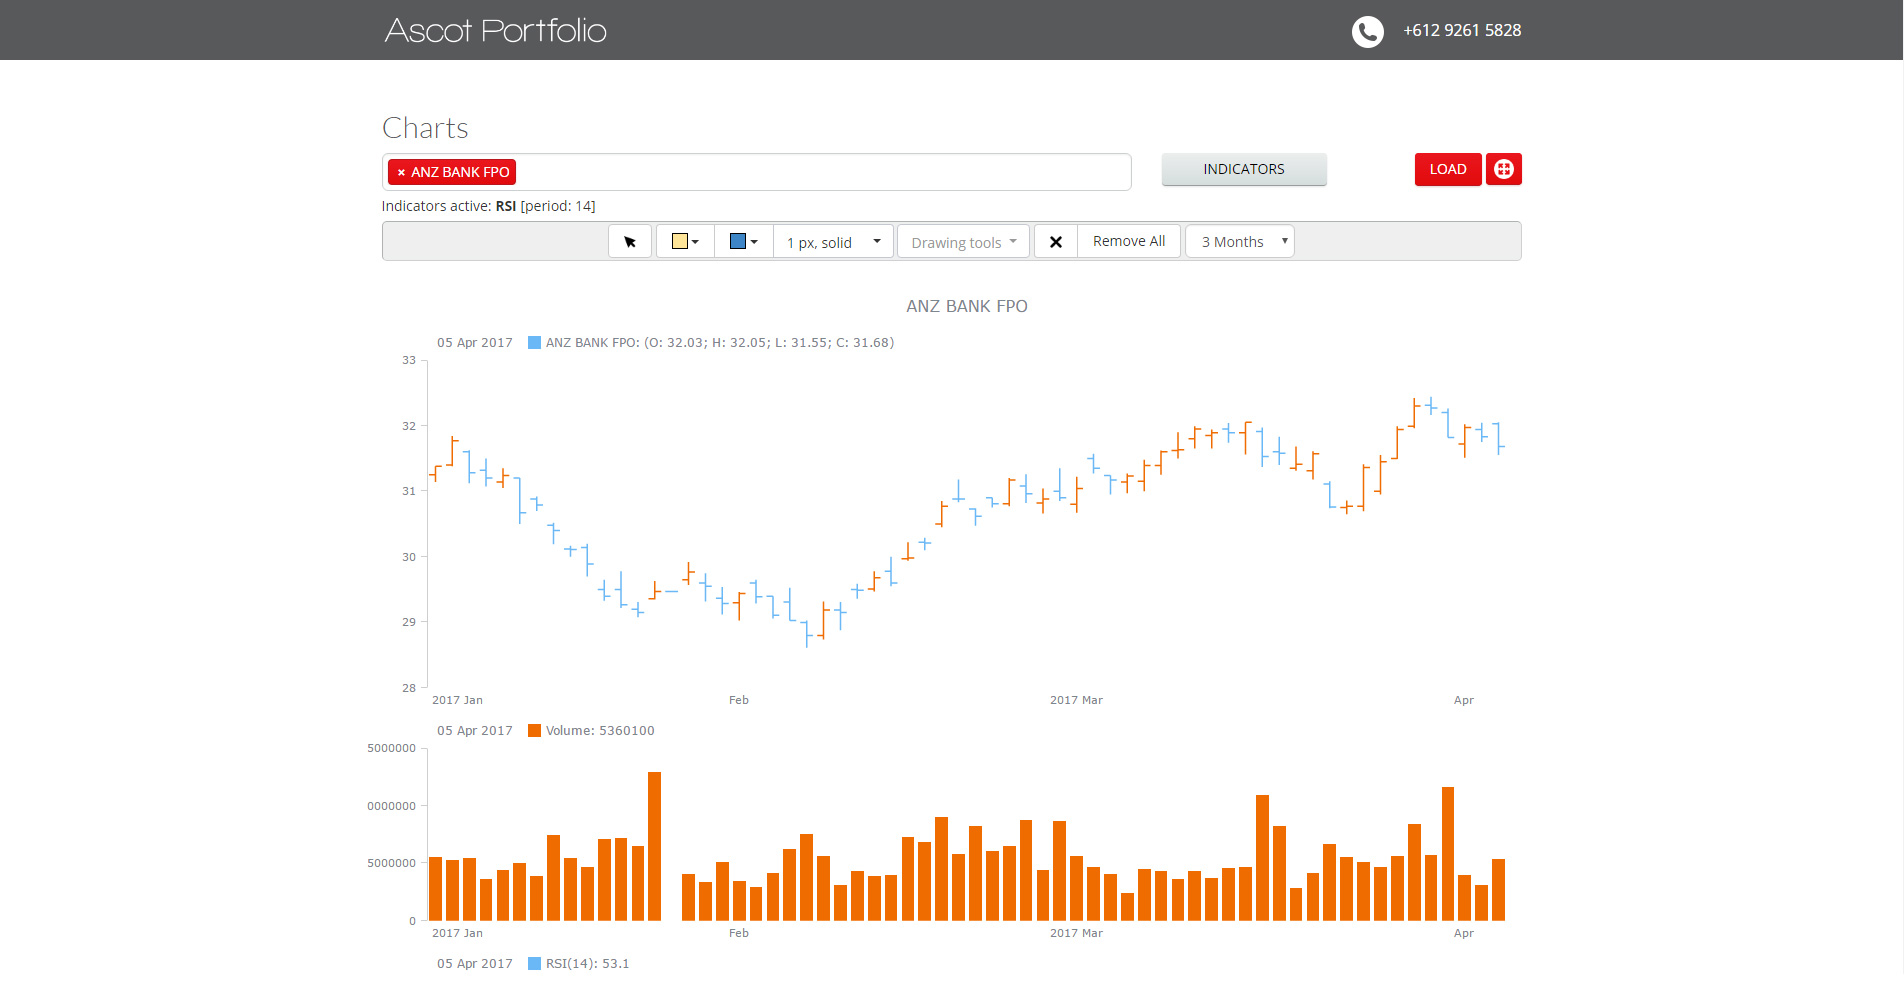The width and height of the screenshot is (1904, 994).
Task: Select the pointer cursor tool
Action: [630, 242]
